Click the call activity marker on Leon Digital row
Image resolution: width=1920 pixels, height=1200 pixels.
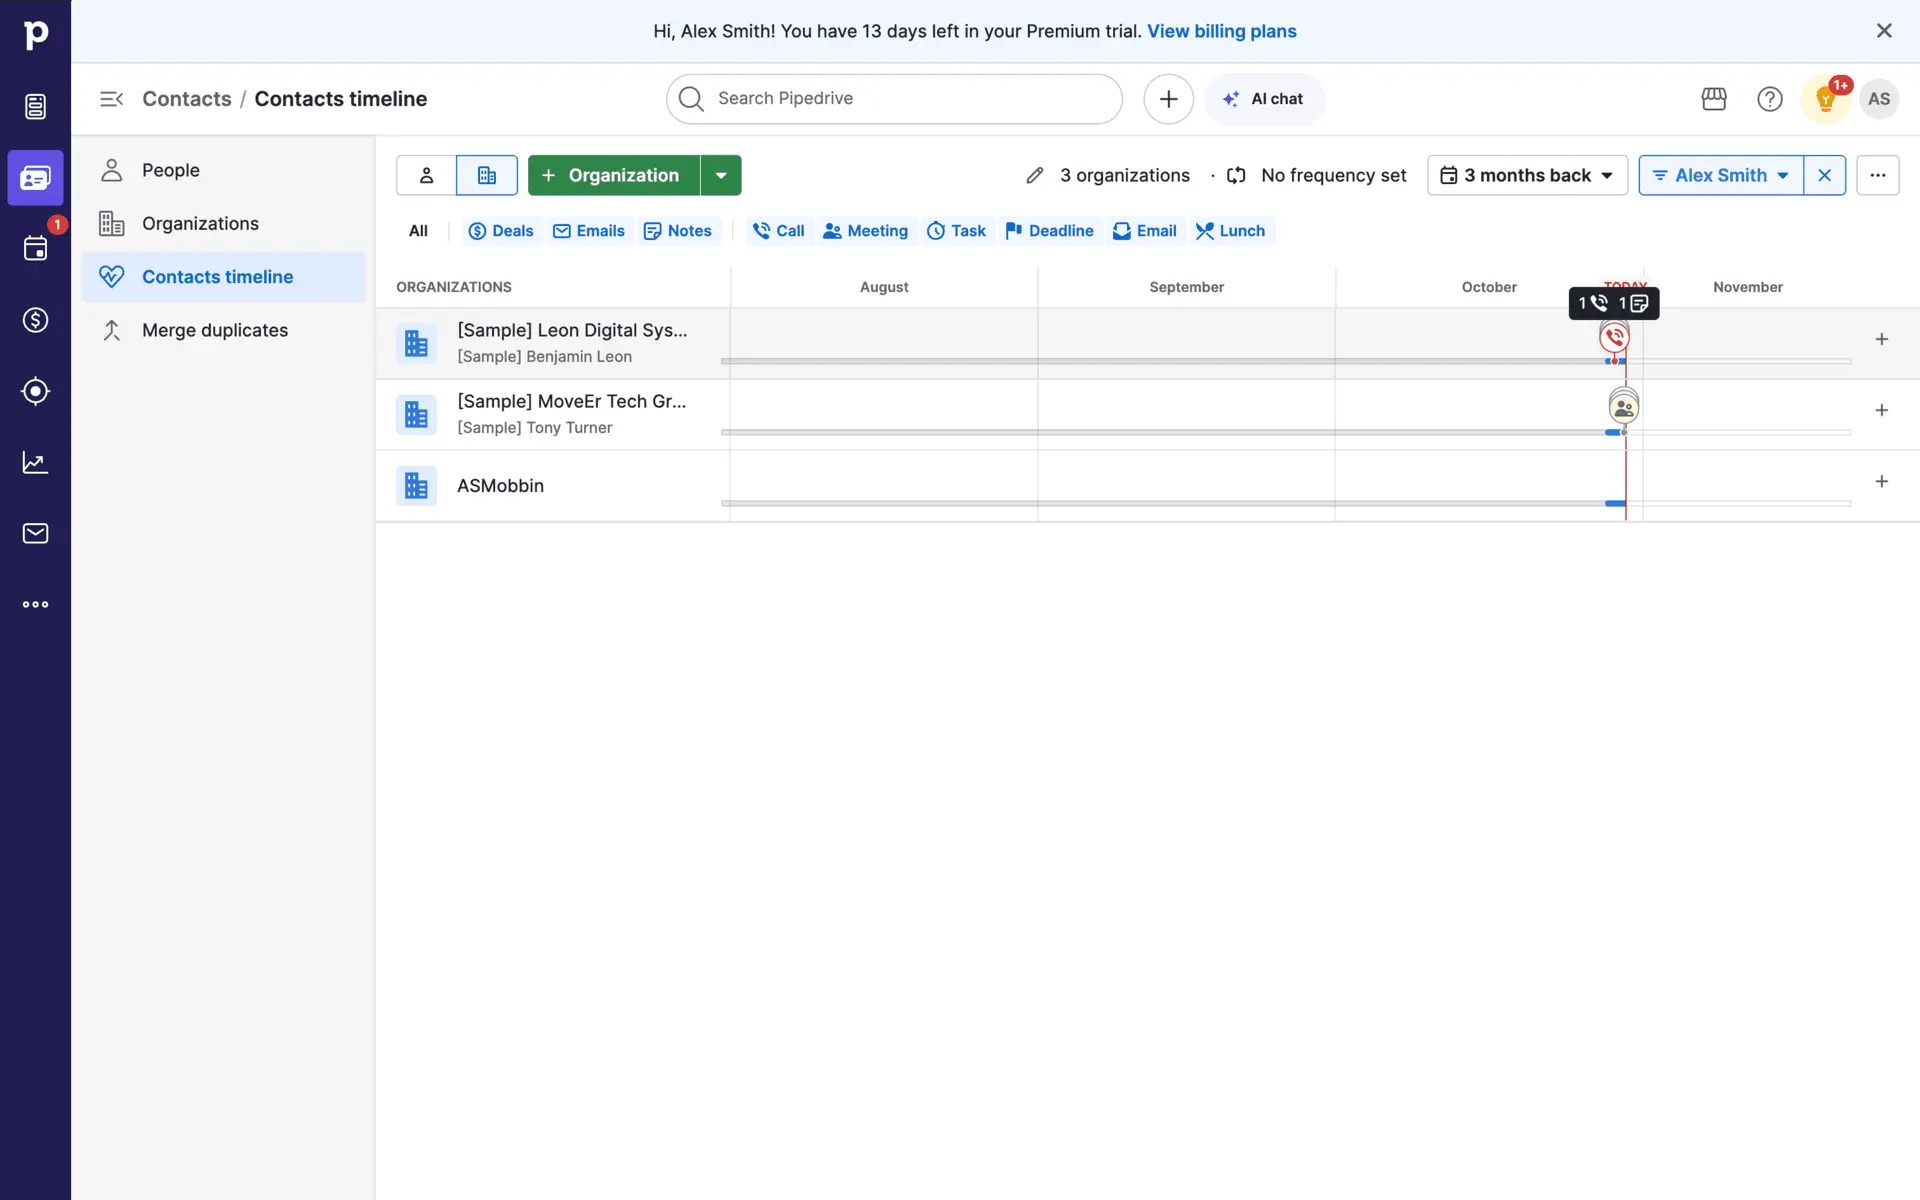[1614, 338]
